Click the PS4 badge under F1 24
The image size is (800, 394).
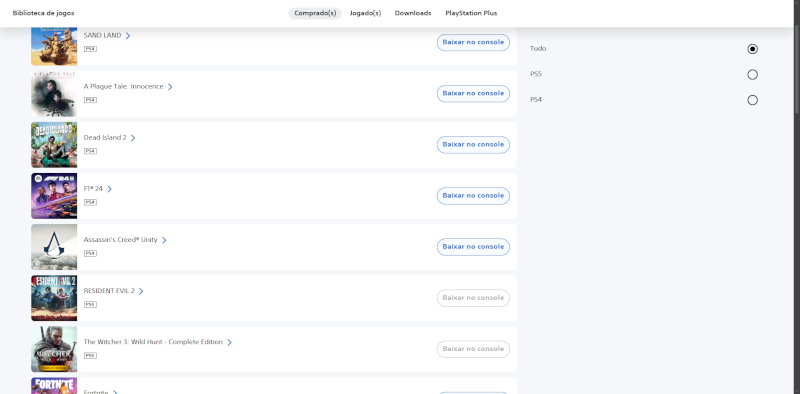point(90,202)
